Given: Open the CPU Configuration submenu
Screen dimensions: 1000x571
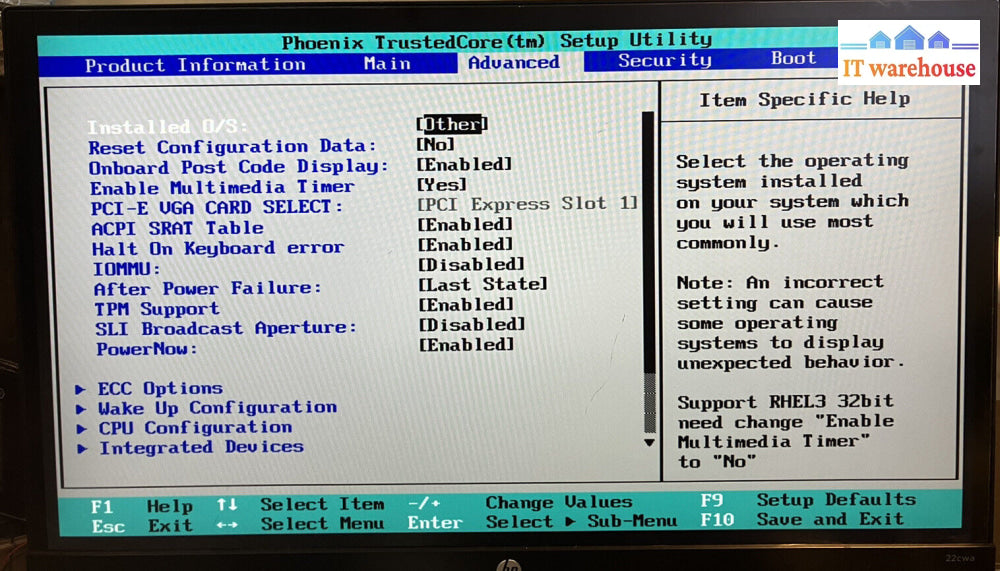Looking at the screenshot, I should pos(194,428).
